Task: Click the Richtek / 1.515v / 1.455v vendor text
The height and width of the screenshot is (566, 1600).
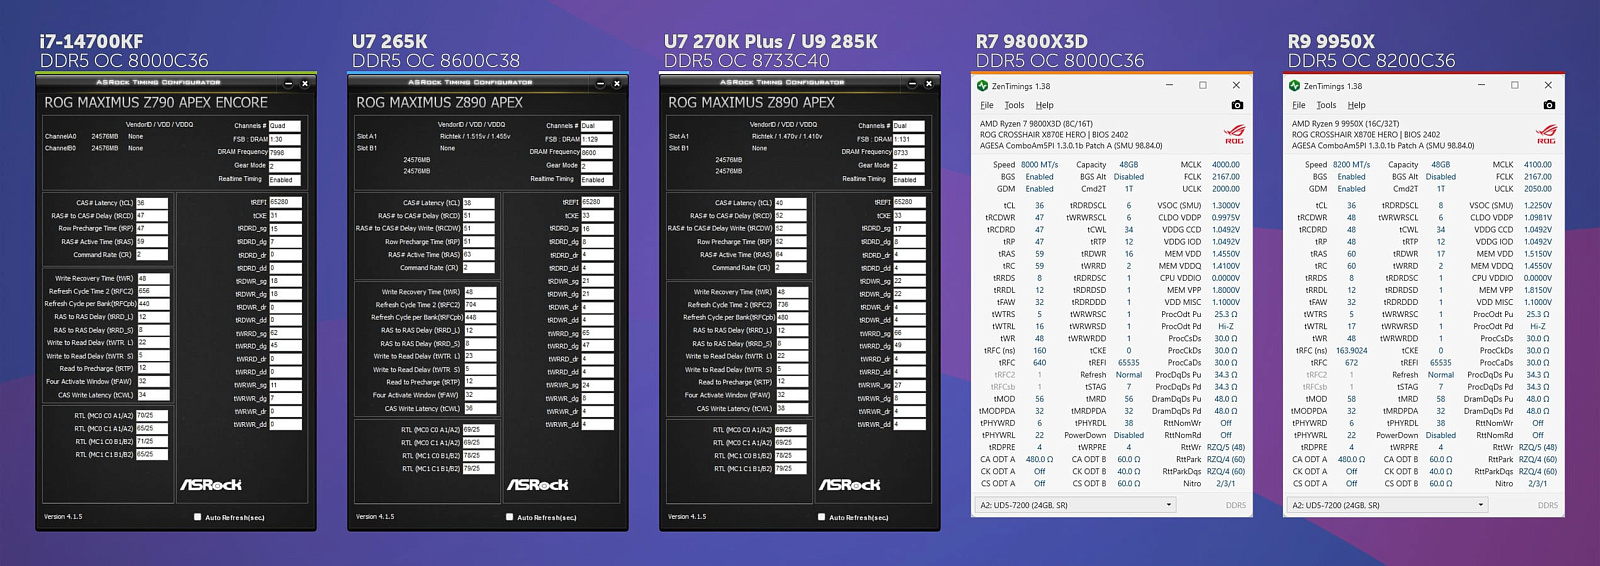Action: (475, 137)
